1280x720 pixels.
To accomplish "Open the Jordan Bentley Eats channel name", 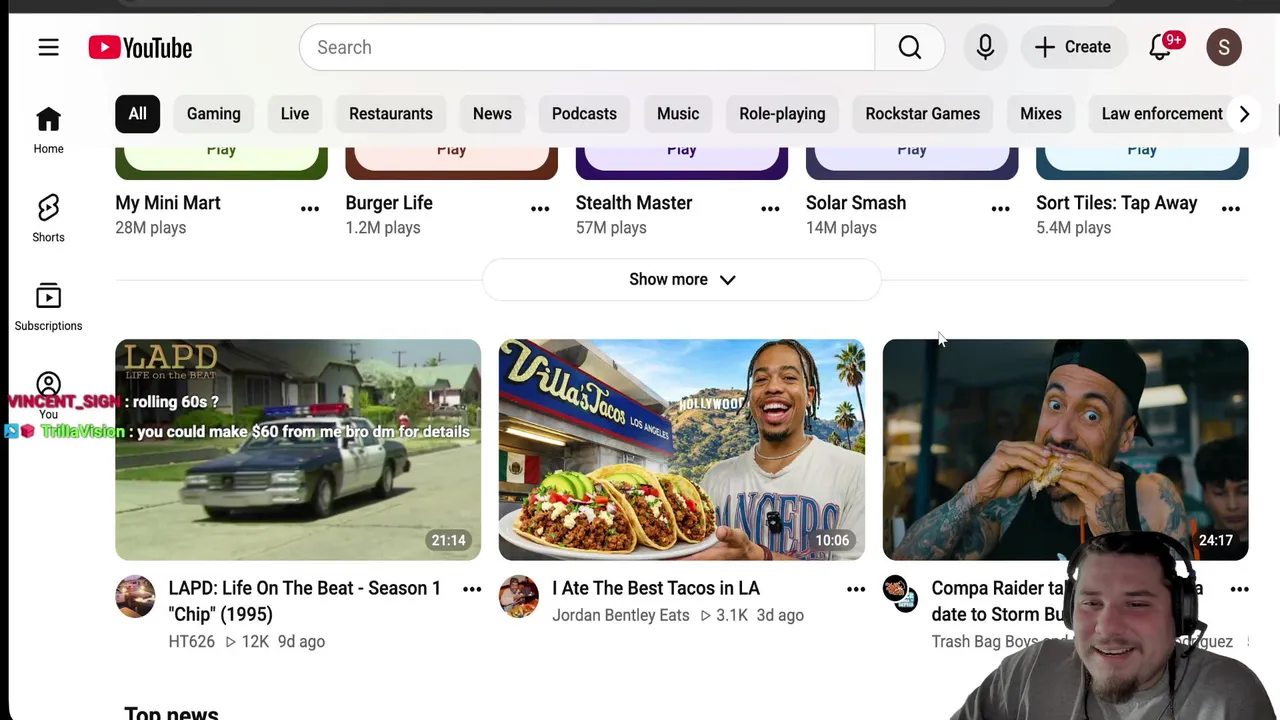I will pyautogui.click(x=621, y=615).
